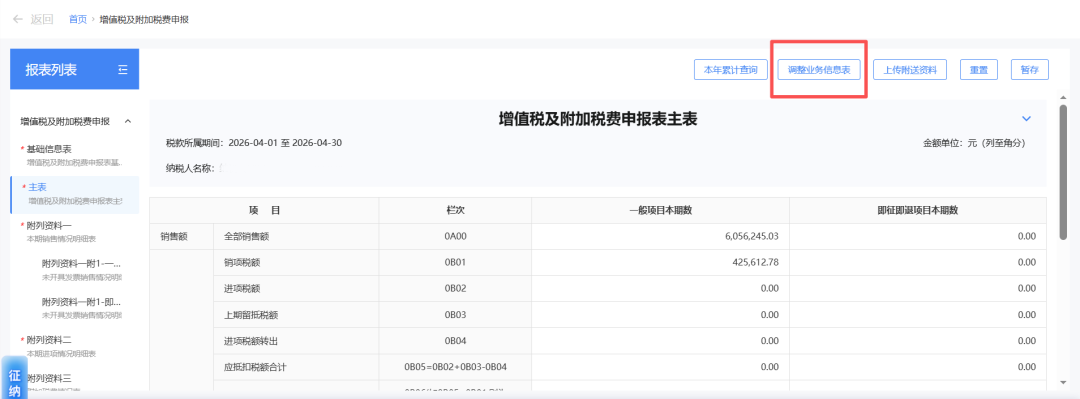The width and height of the screenshot is (1080, 399).
Task: Click the 0B04 column code cell
Action: tap(455, 341)
